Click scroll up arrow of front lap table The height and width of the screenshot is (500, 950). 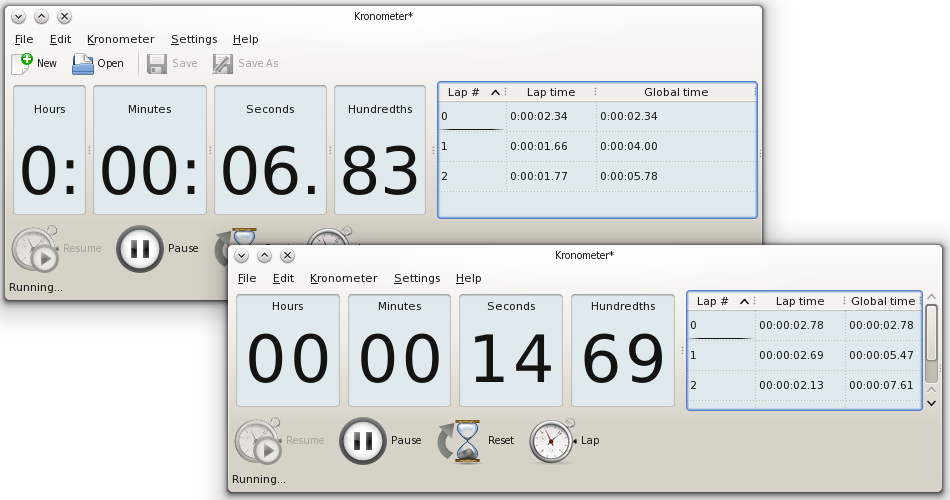[932, 297]
